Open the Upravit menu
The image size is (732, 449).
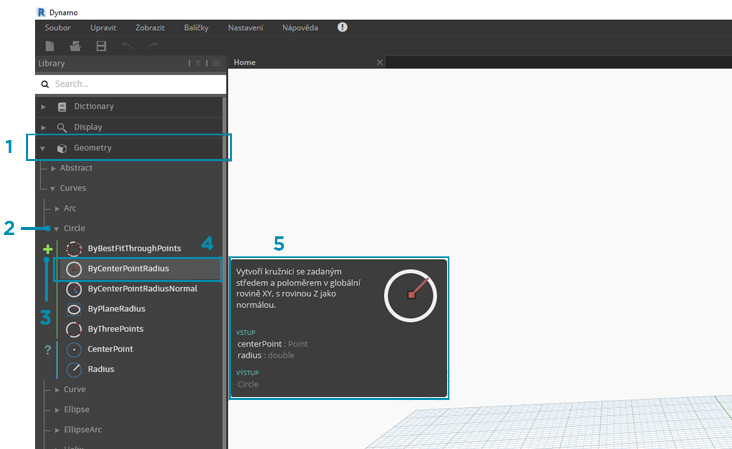103,28
